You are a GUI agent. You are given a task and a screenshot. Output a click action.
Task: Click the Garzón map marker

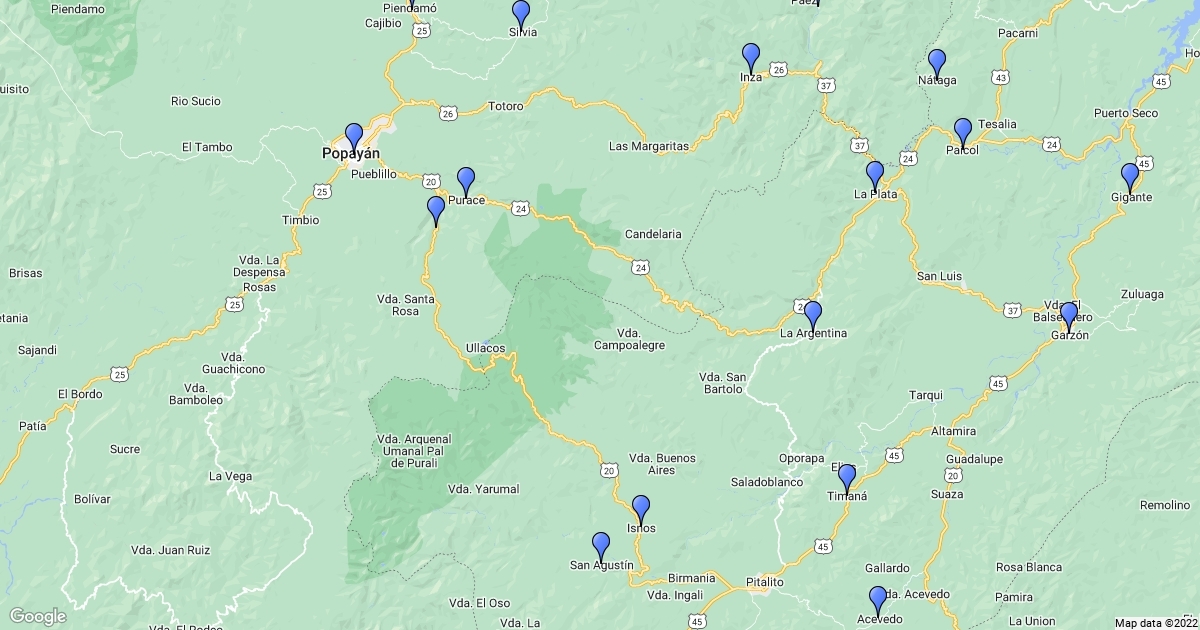point(1069,317)
